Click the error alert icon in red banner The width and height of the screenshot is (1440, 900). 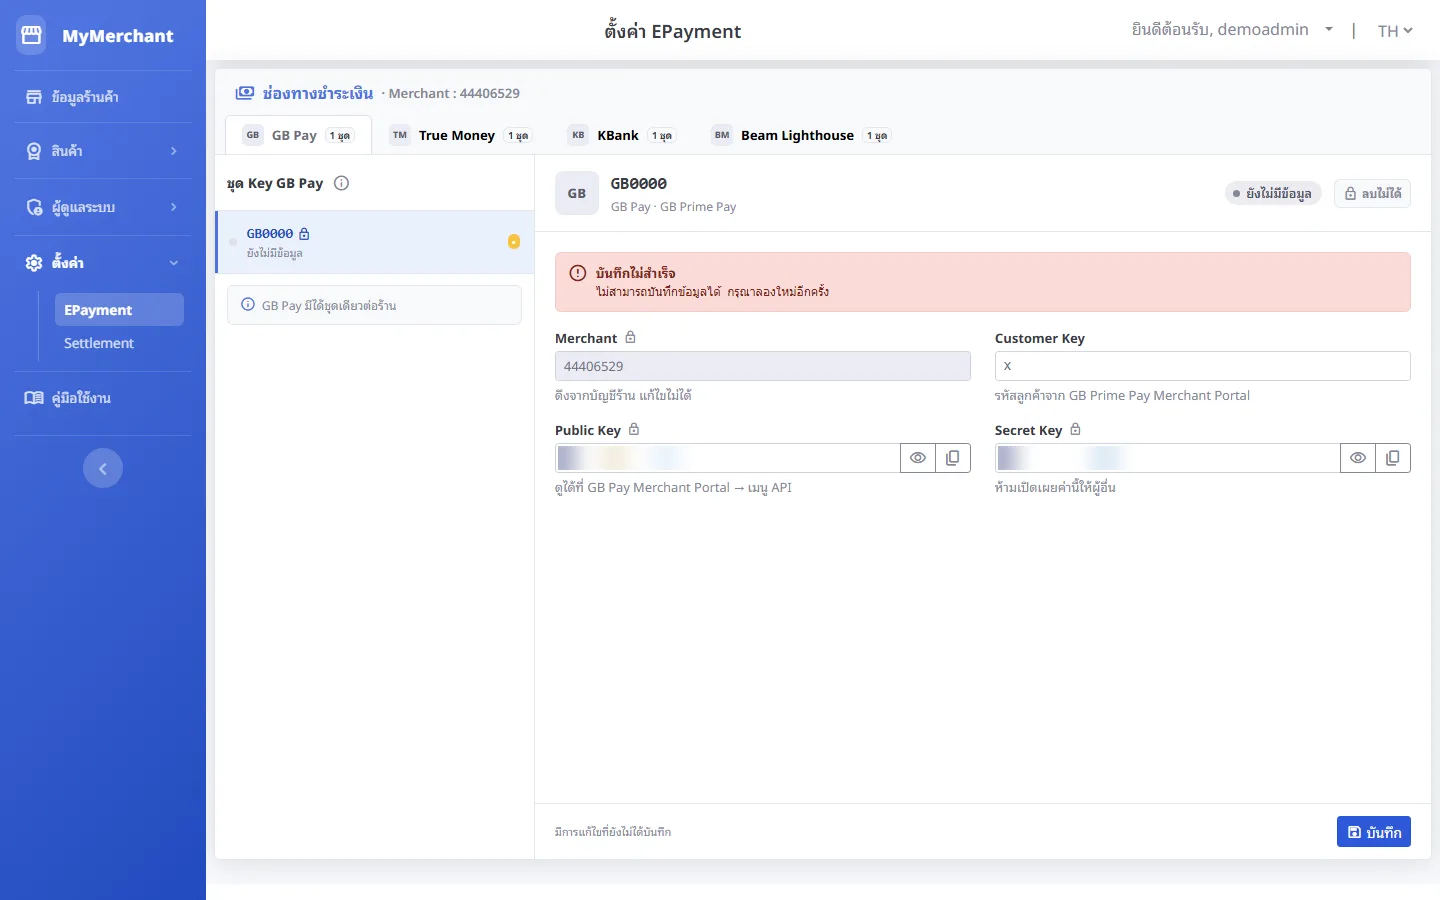(578, 273)
